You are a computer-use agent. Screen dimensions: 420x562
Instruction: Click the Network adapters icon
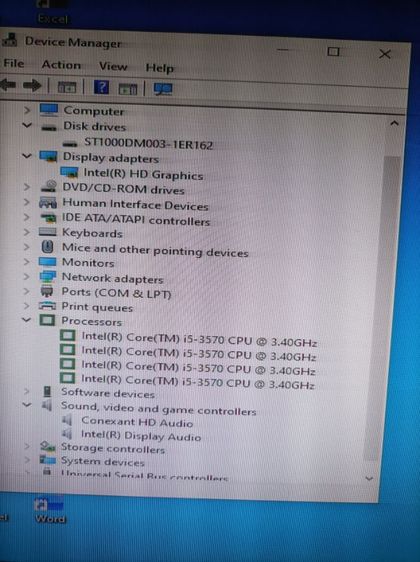[48, 276]
